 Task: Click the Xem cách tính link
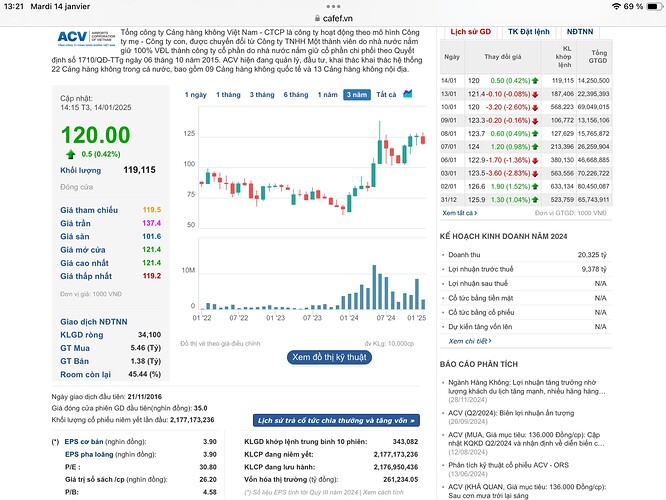(383, 492)
